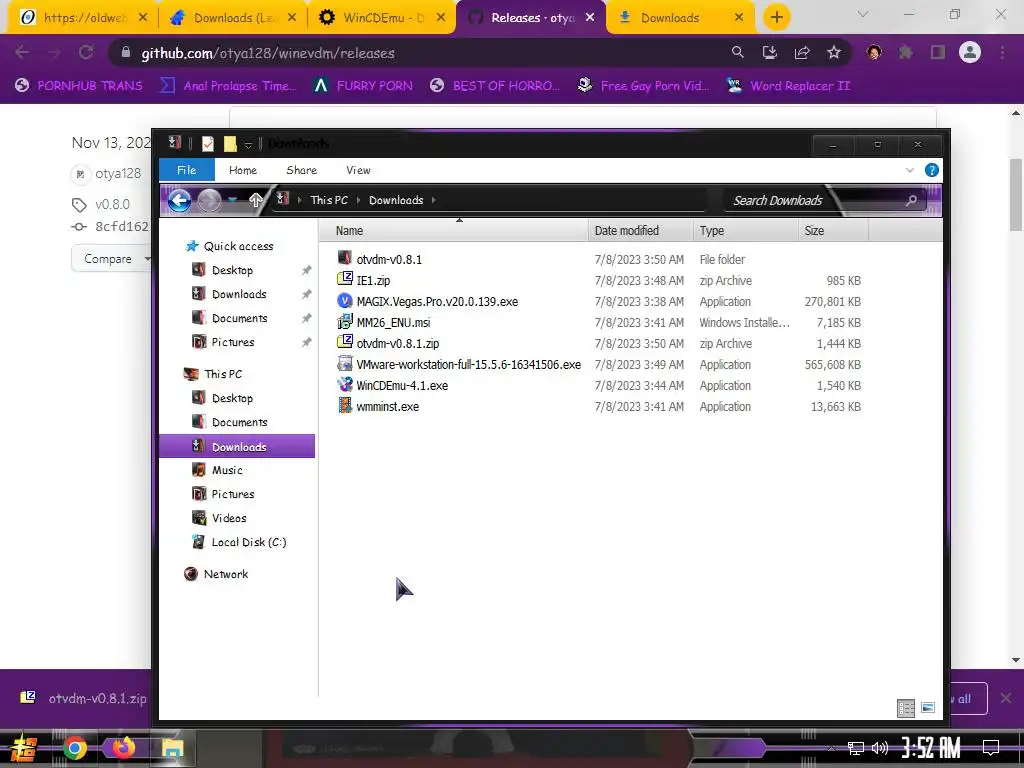
Task: Click Chrome's back arrow button
Action: 22,52
